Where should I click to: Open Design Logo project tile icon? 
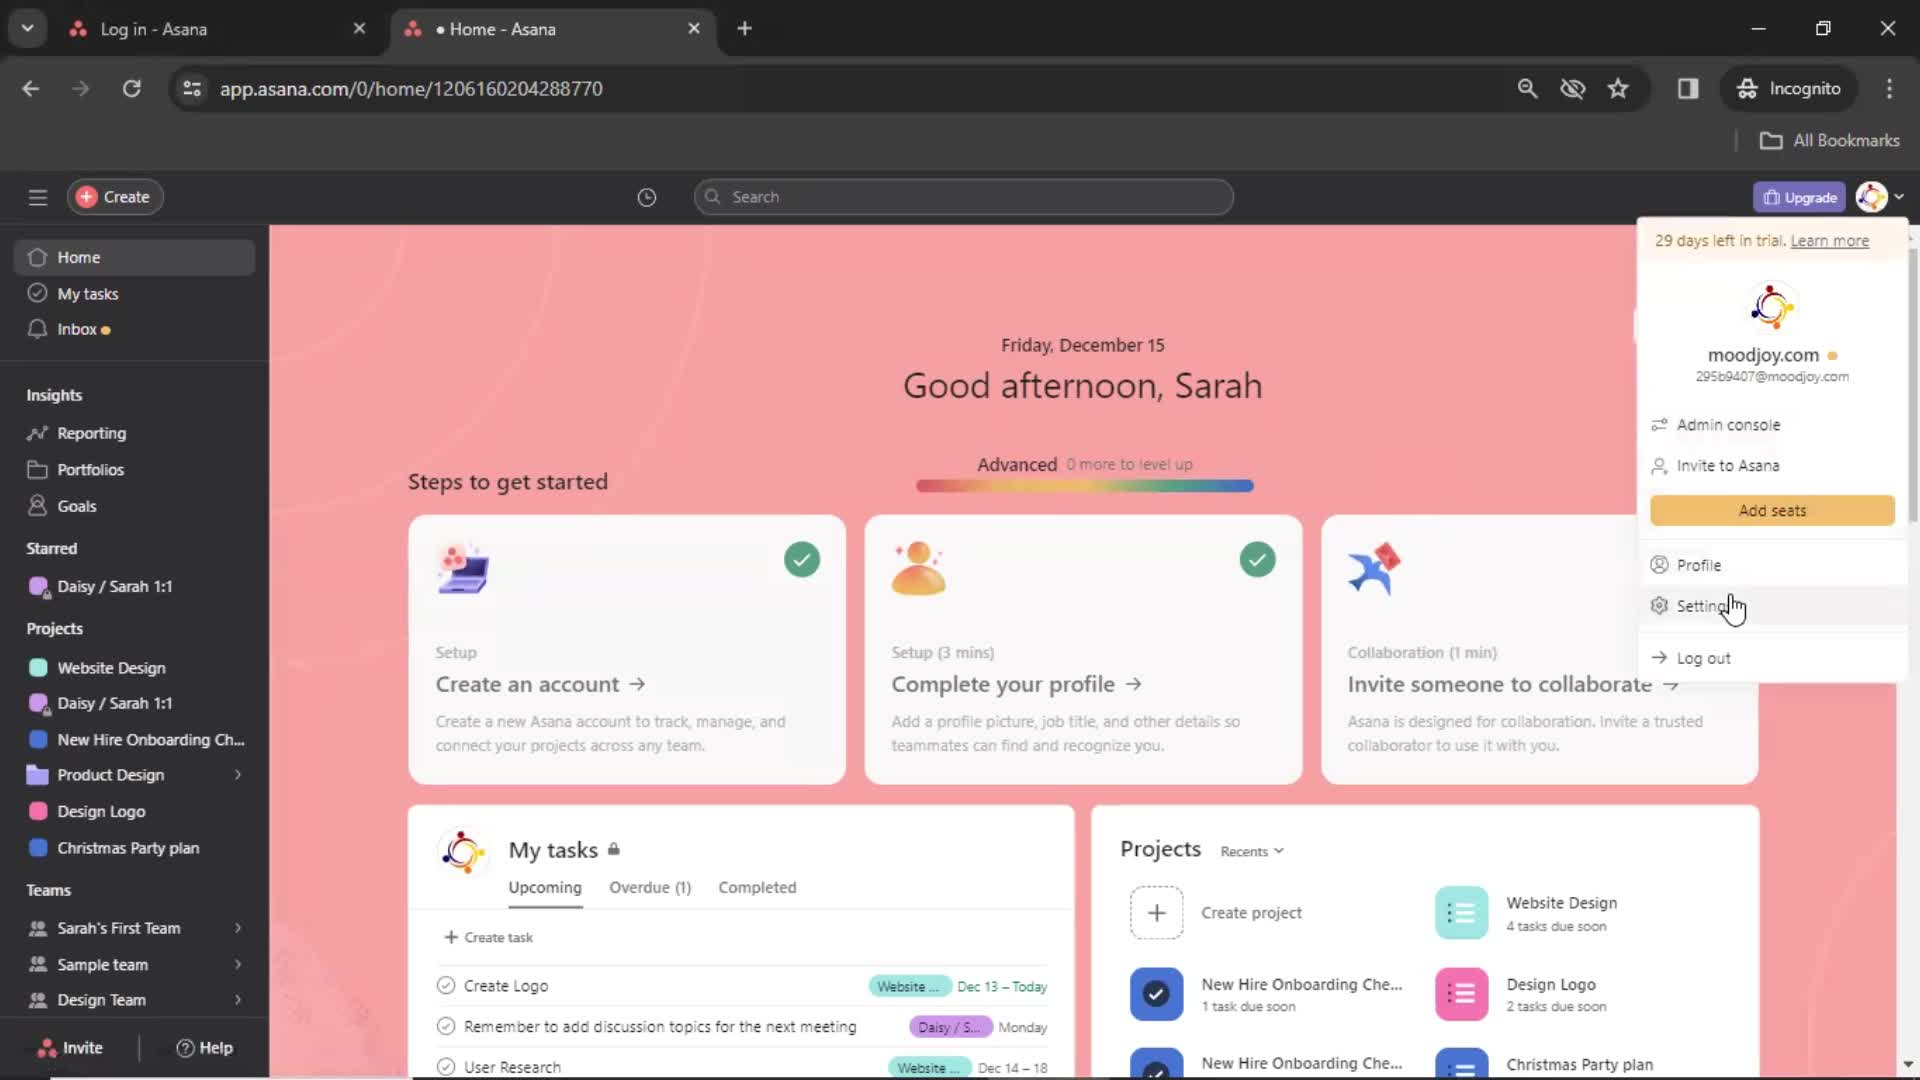(1461, 994)
